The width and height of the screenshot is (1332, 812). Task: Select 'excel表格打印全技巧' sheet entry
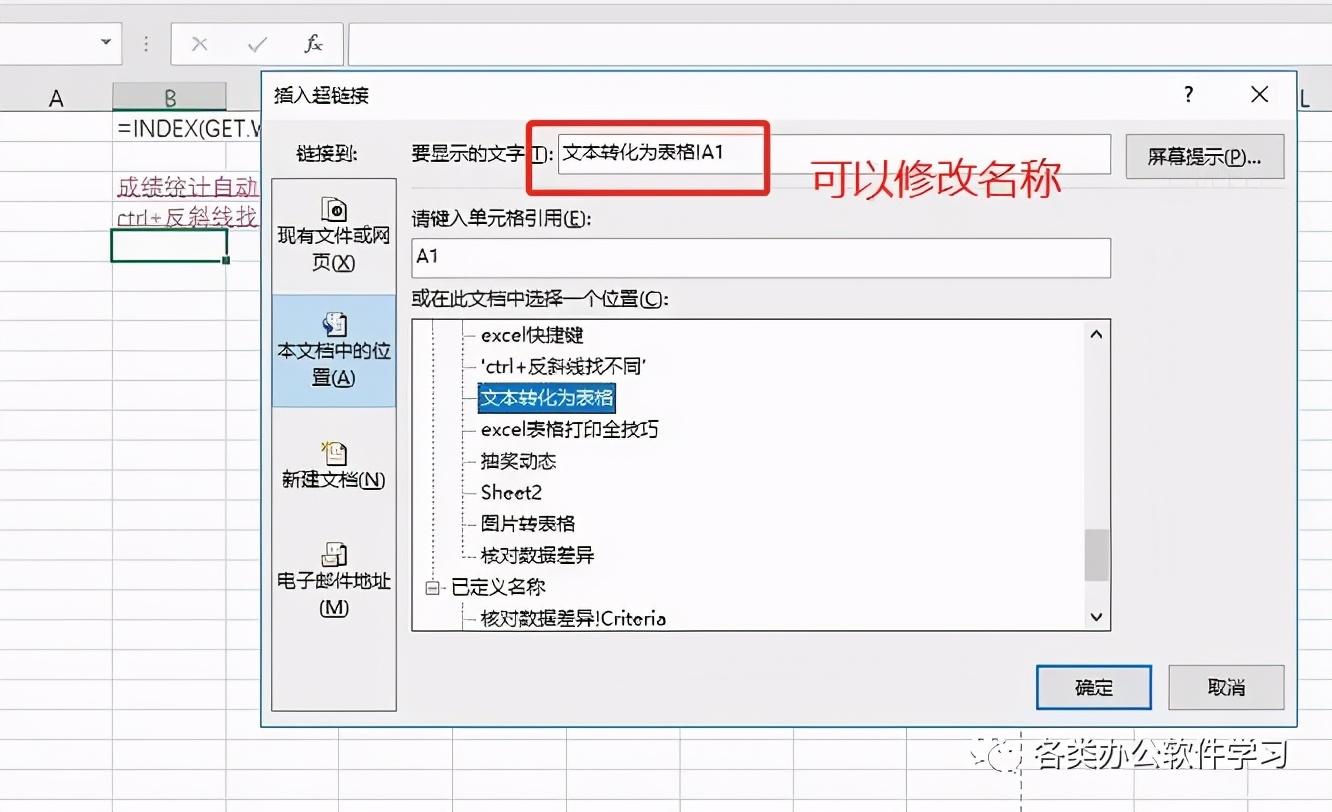tap(569, 429)
